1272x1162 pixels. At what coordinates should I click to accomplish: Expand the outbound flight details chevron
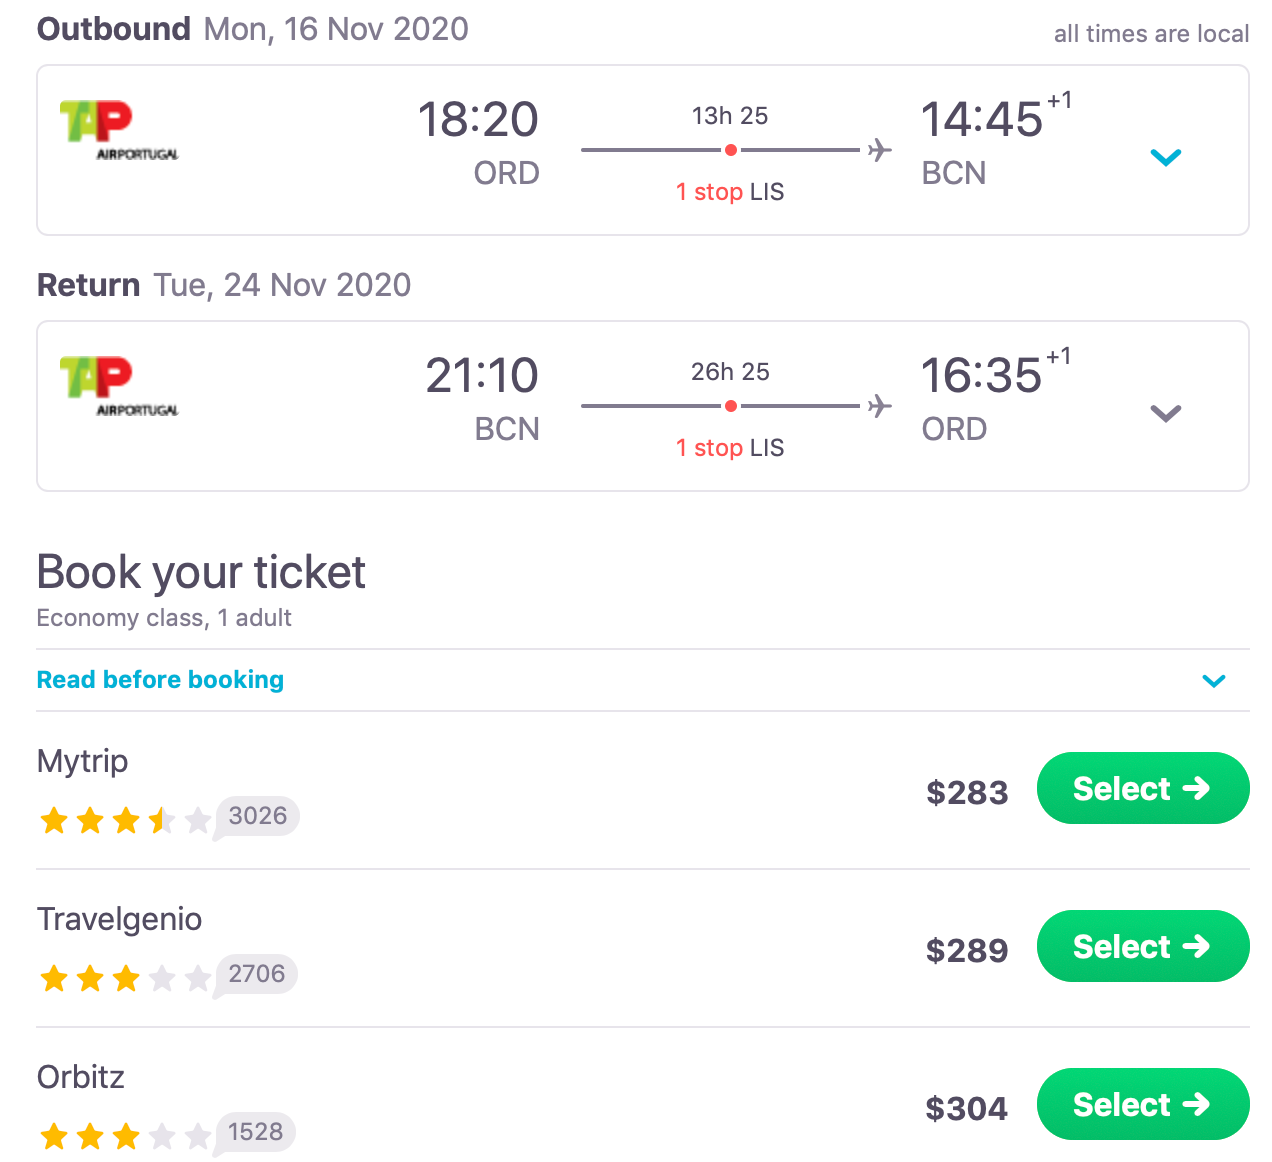(1166, 157)
